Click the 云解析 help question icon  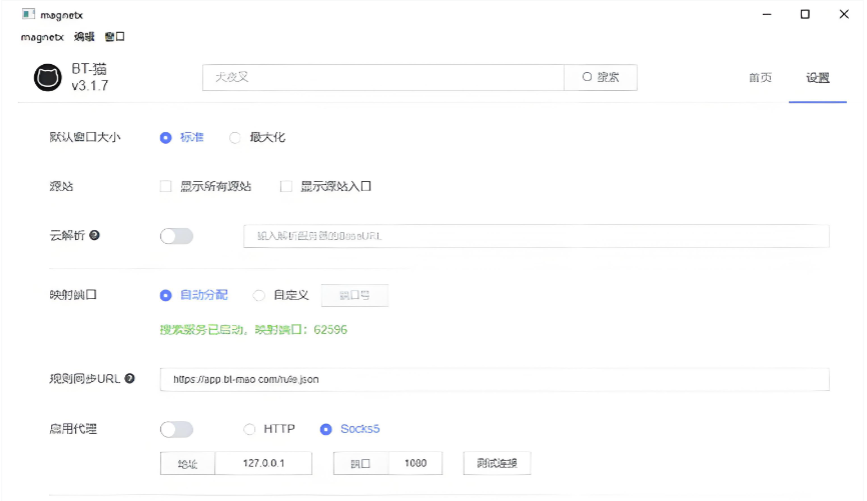coord(95,235)
